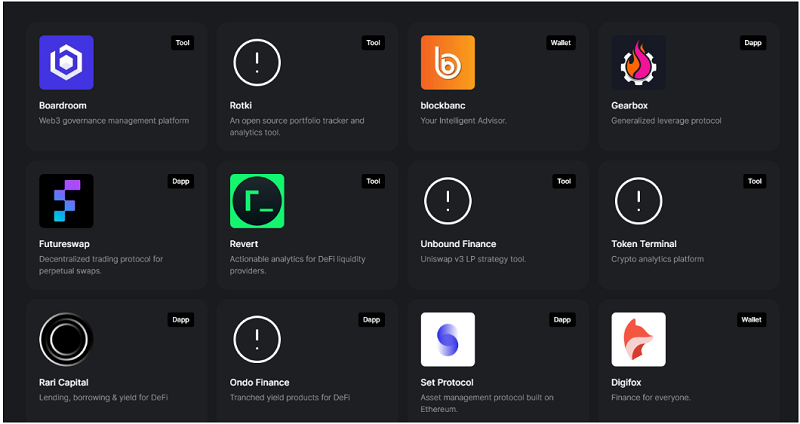The height and width of the screenshot is (424, 800).
Task: Click the Unbound Finance placeholder icon
Action: [448, 201]
